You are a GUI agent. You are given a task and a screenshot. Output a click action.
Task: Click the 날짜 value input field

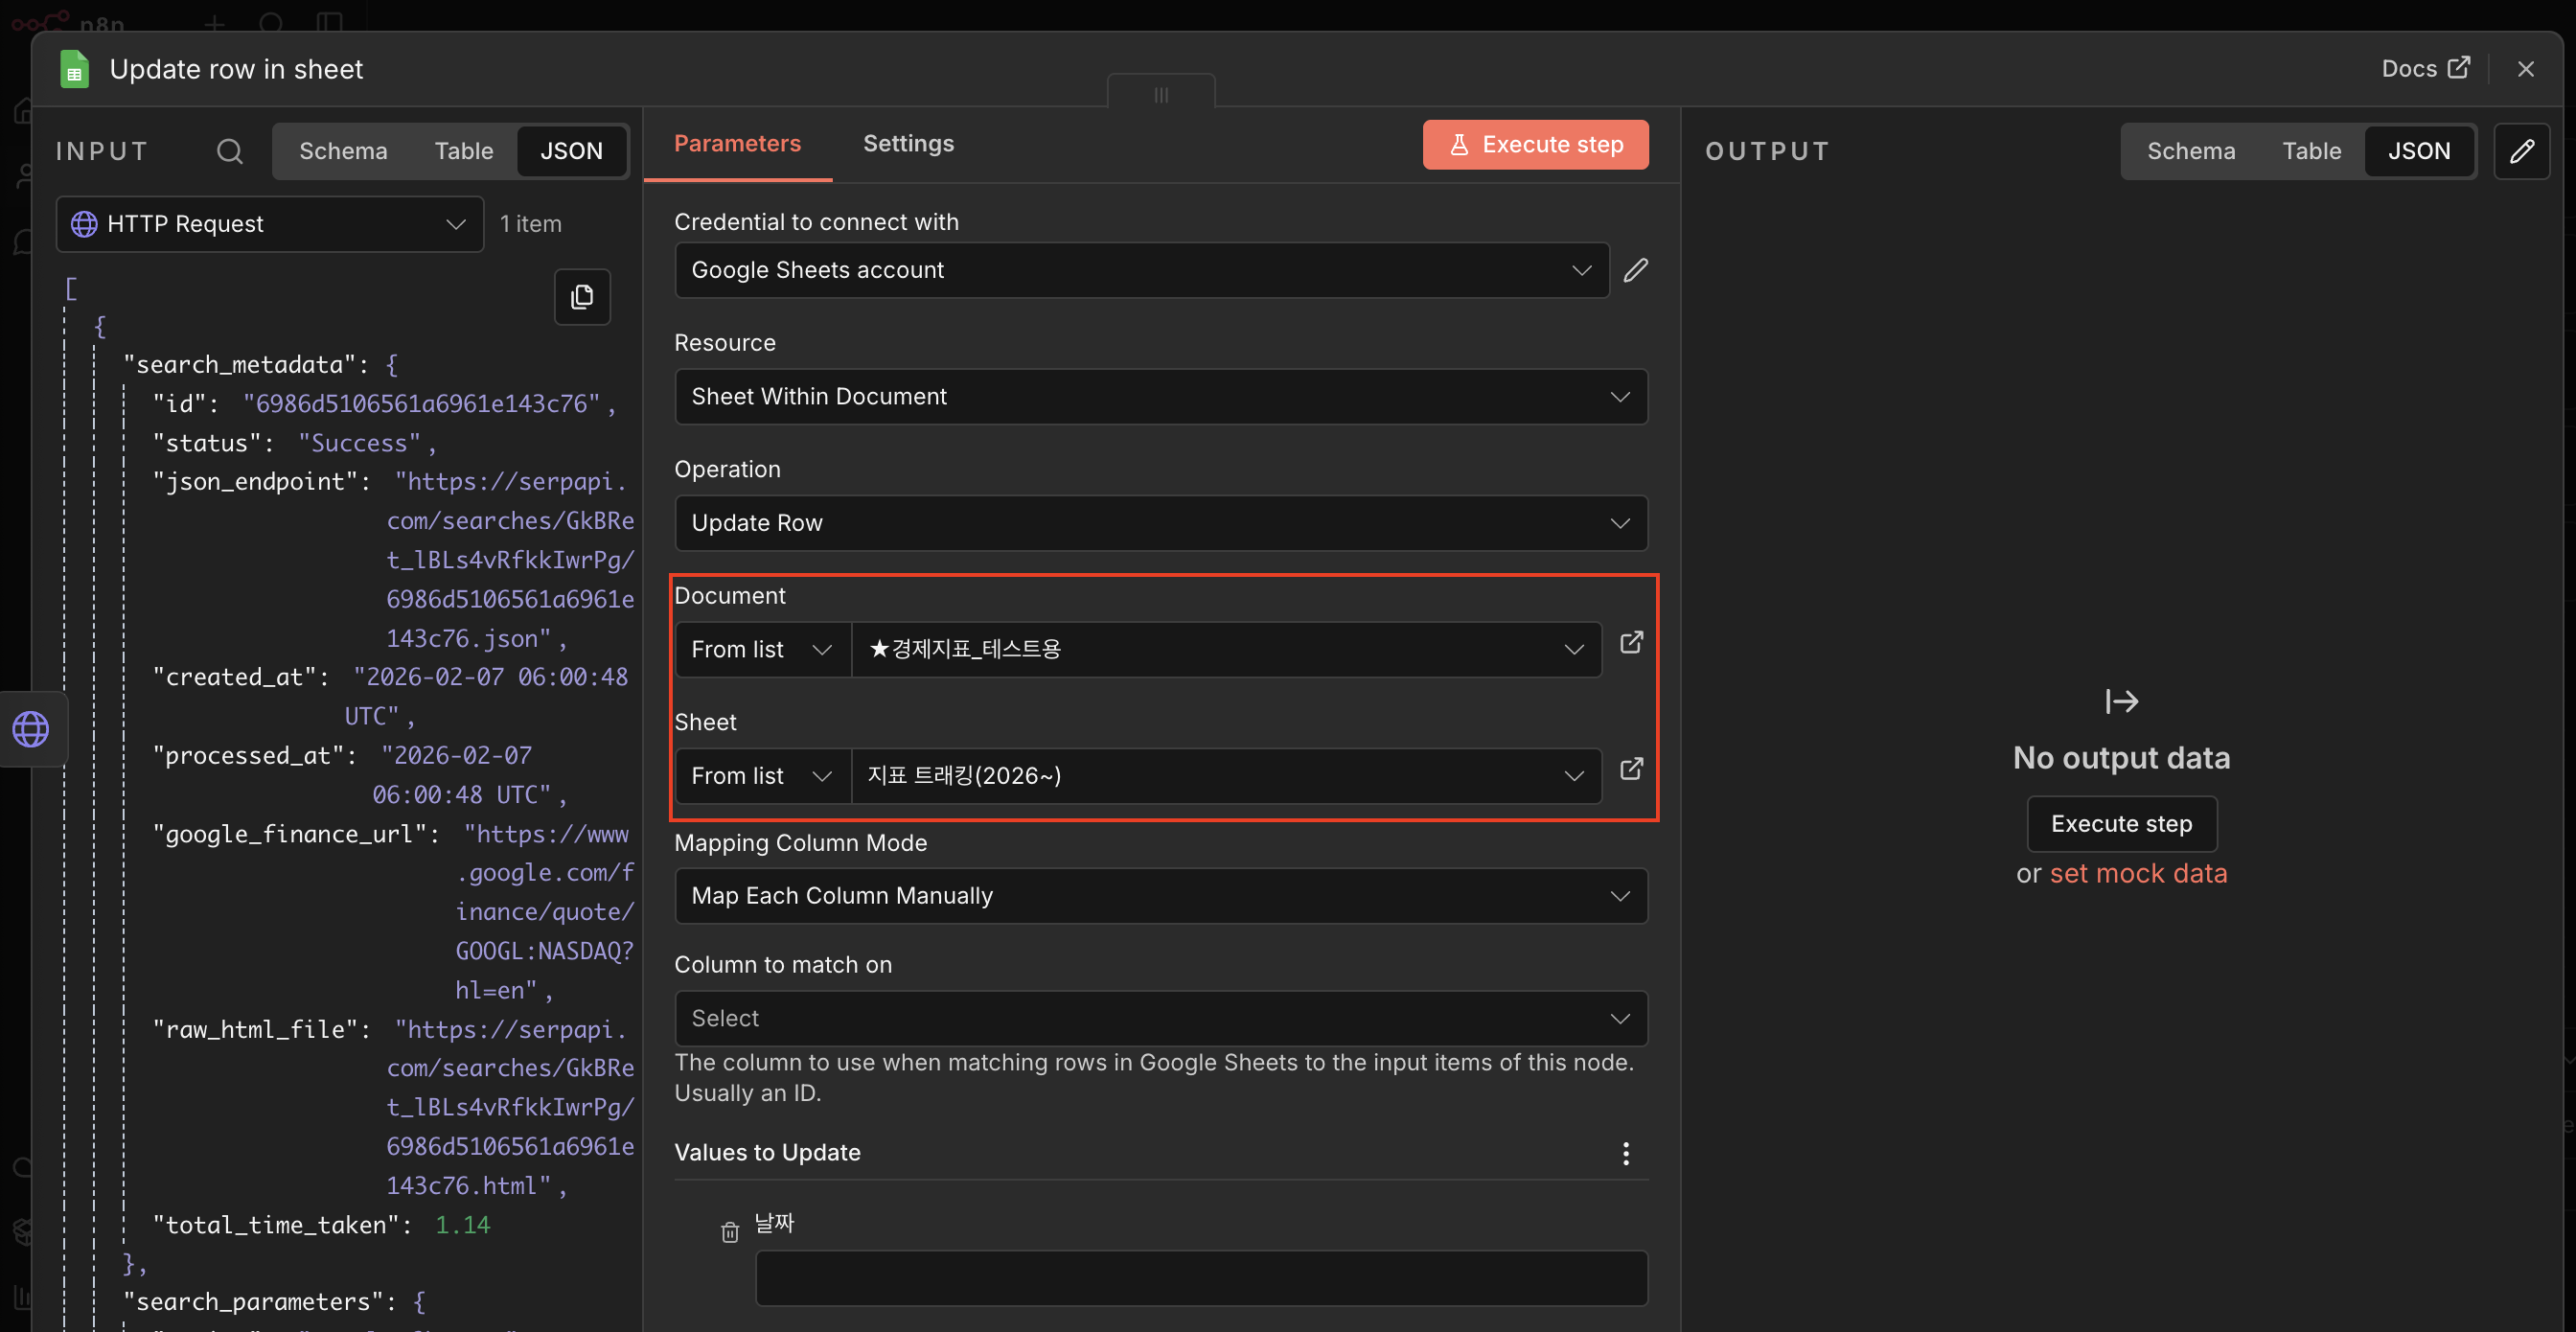tap(1200, 1277)
